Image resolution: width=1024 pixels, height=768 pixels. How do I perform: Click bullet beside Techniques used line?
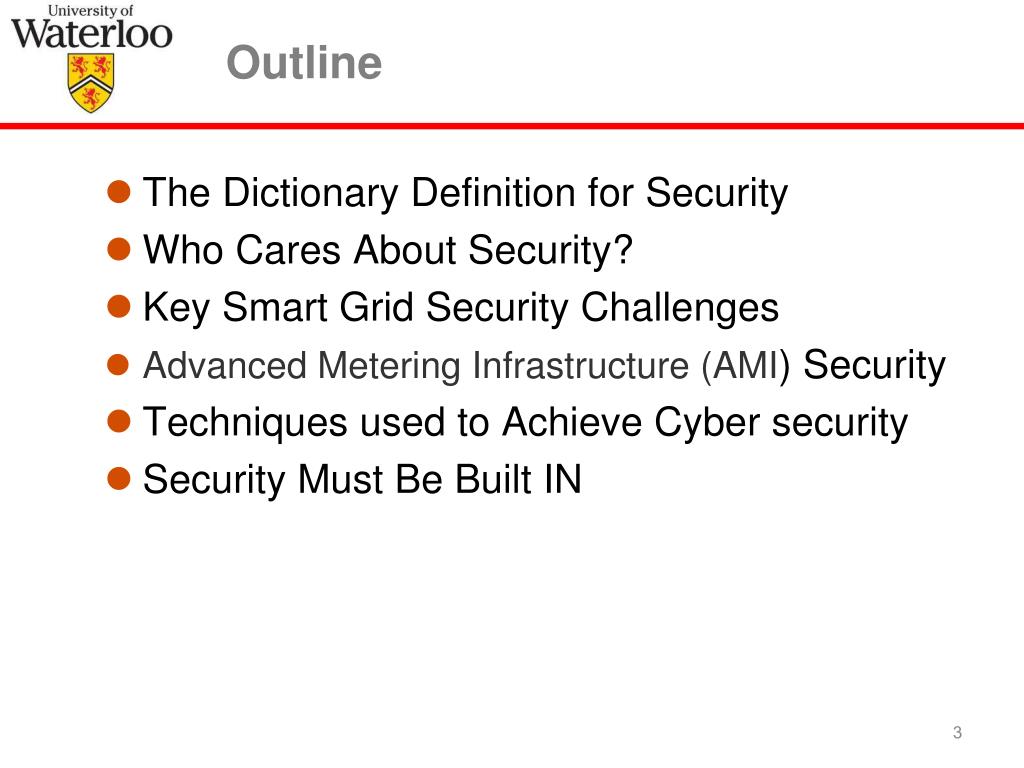click(119, 421)
